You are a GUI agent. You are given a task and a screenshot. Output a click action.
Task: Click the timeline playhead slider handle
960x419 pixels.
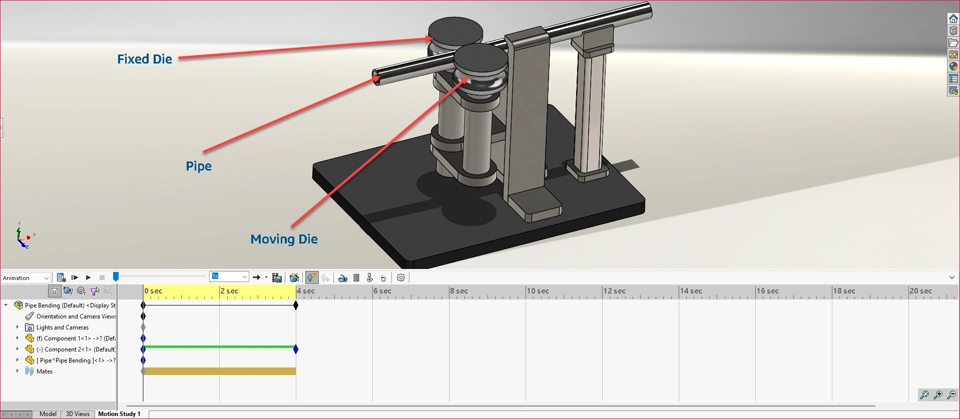click(x=116, y=277)
